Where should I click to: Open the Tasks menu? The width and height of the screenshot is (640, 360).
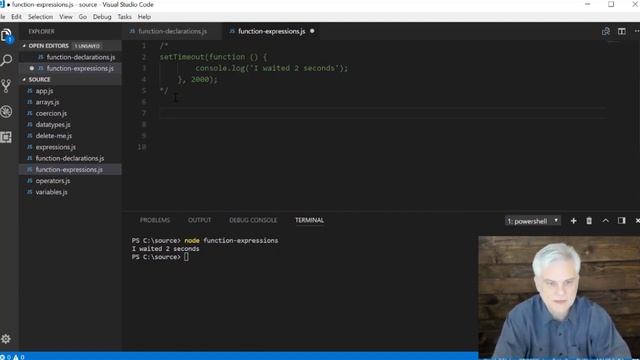click(124, 17)
